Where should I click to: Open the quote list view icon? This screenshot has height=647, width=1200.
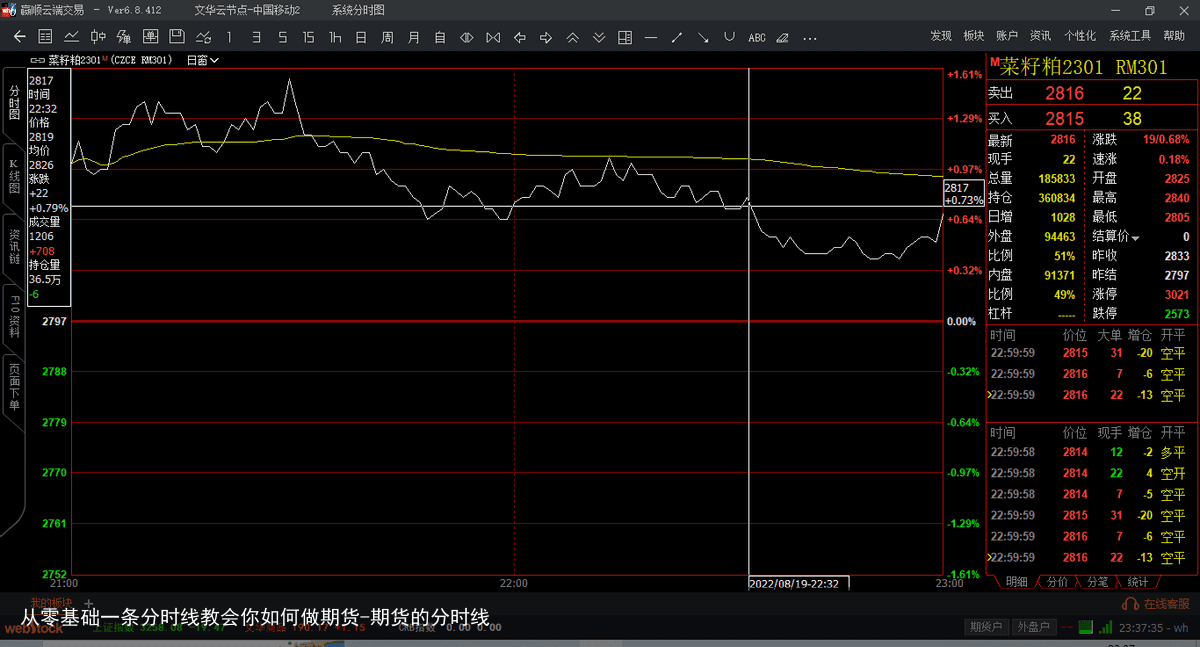(x=45, y=37)
